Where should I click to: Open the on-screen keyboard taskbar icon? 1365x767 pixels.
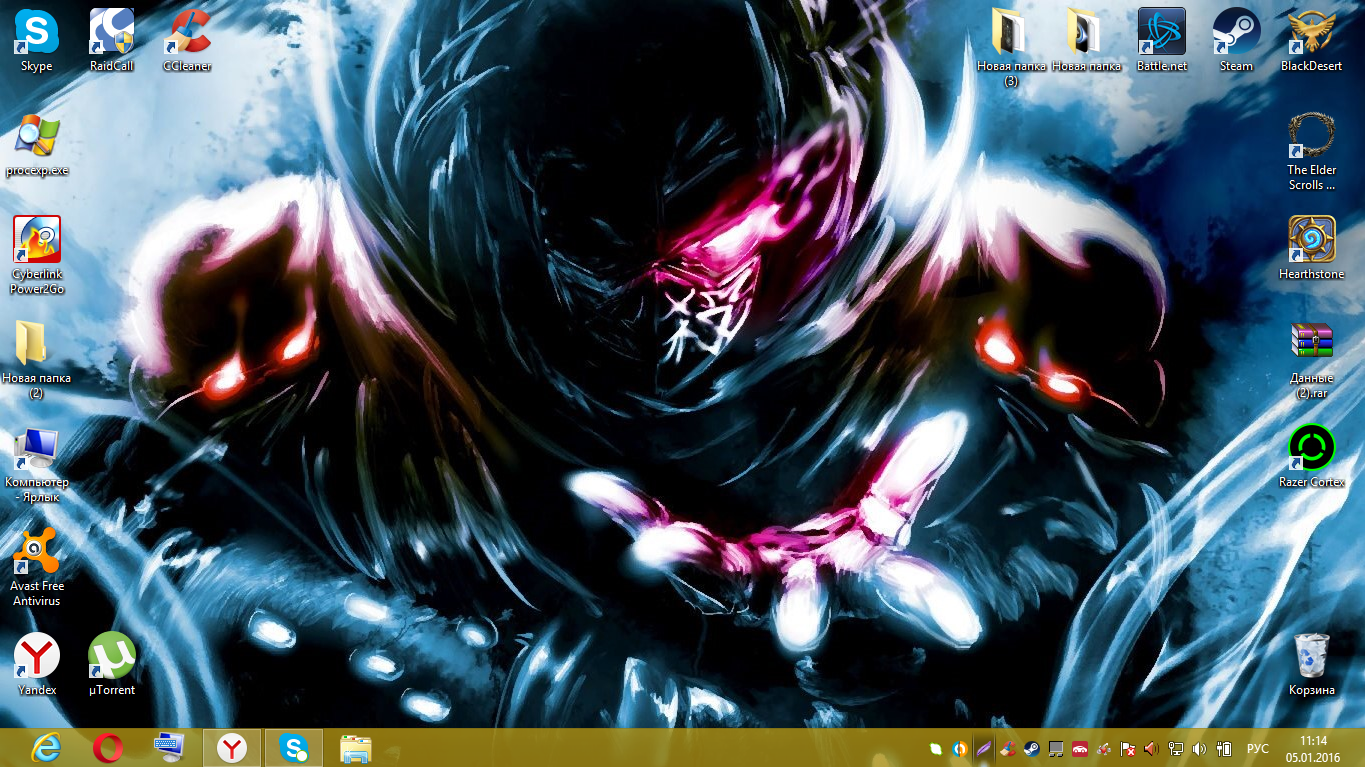tap(169, 748)
